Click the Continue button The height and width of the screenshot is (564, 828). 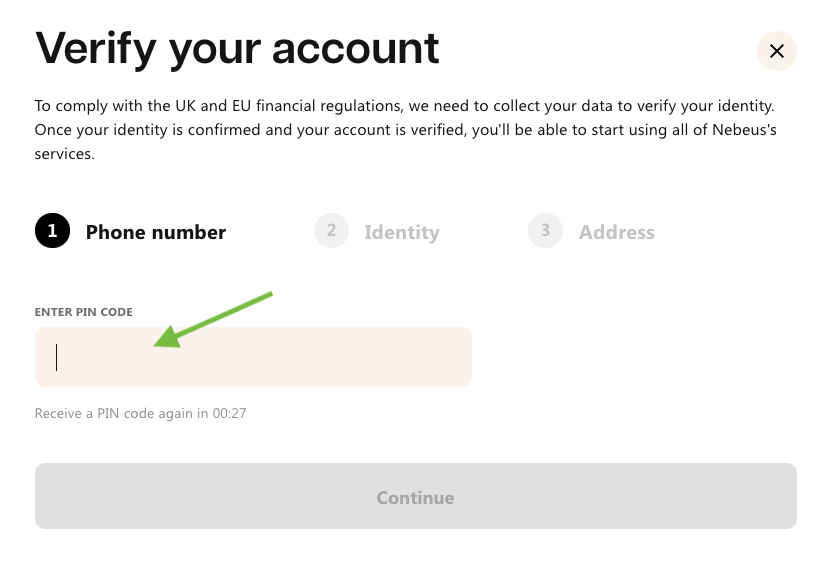416,496
